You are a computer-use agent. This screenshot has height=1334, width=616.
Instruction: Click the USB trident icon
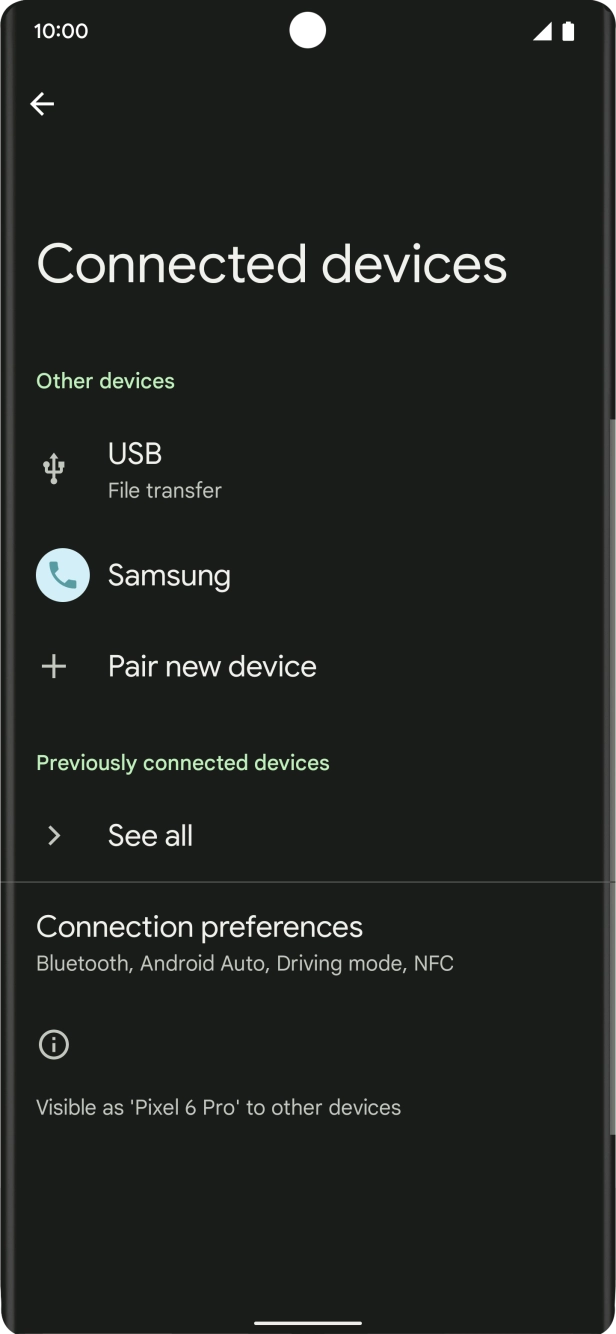pos(54,468)
